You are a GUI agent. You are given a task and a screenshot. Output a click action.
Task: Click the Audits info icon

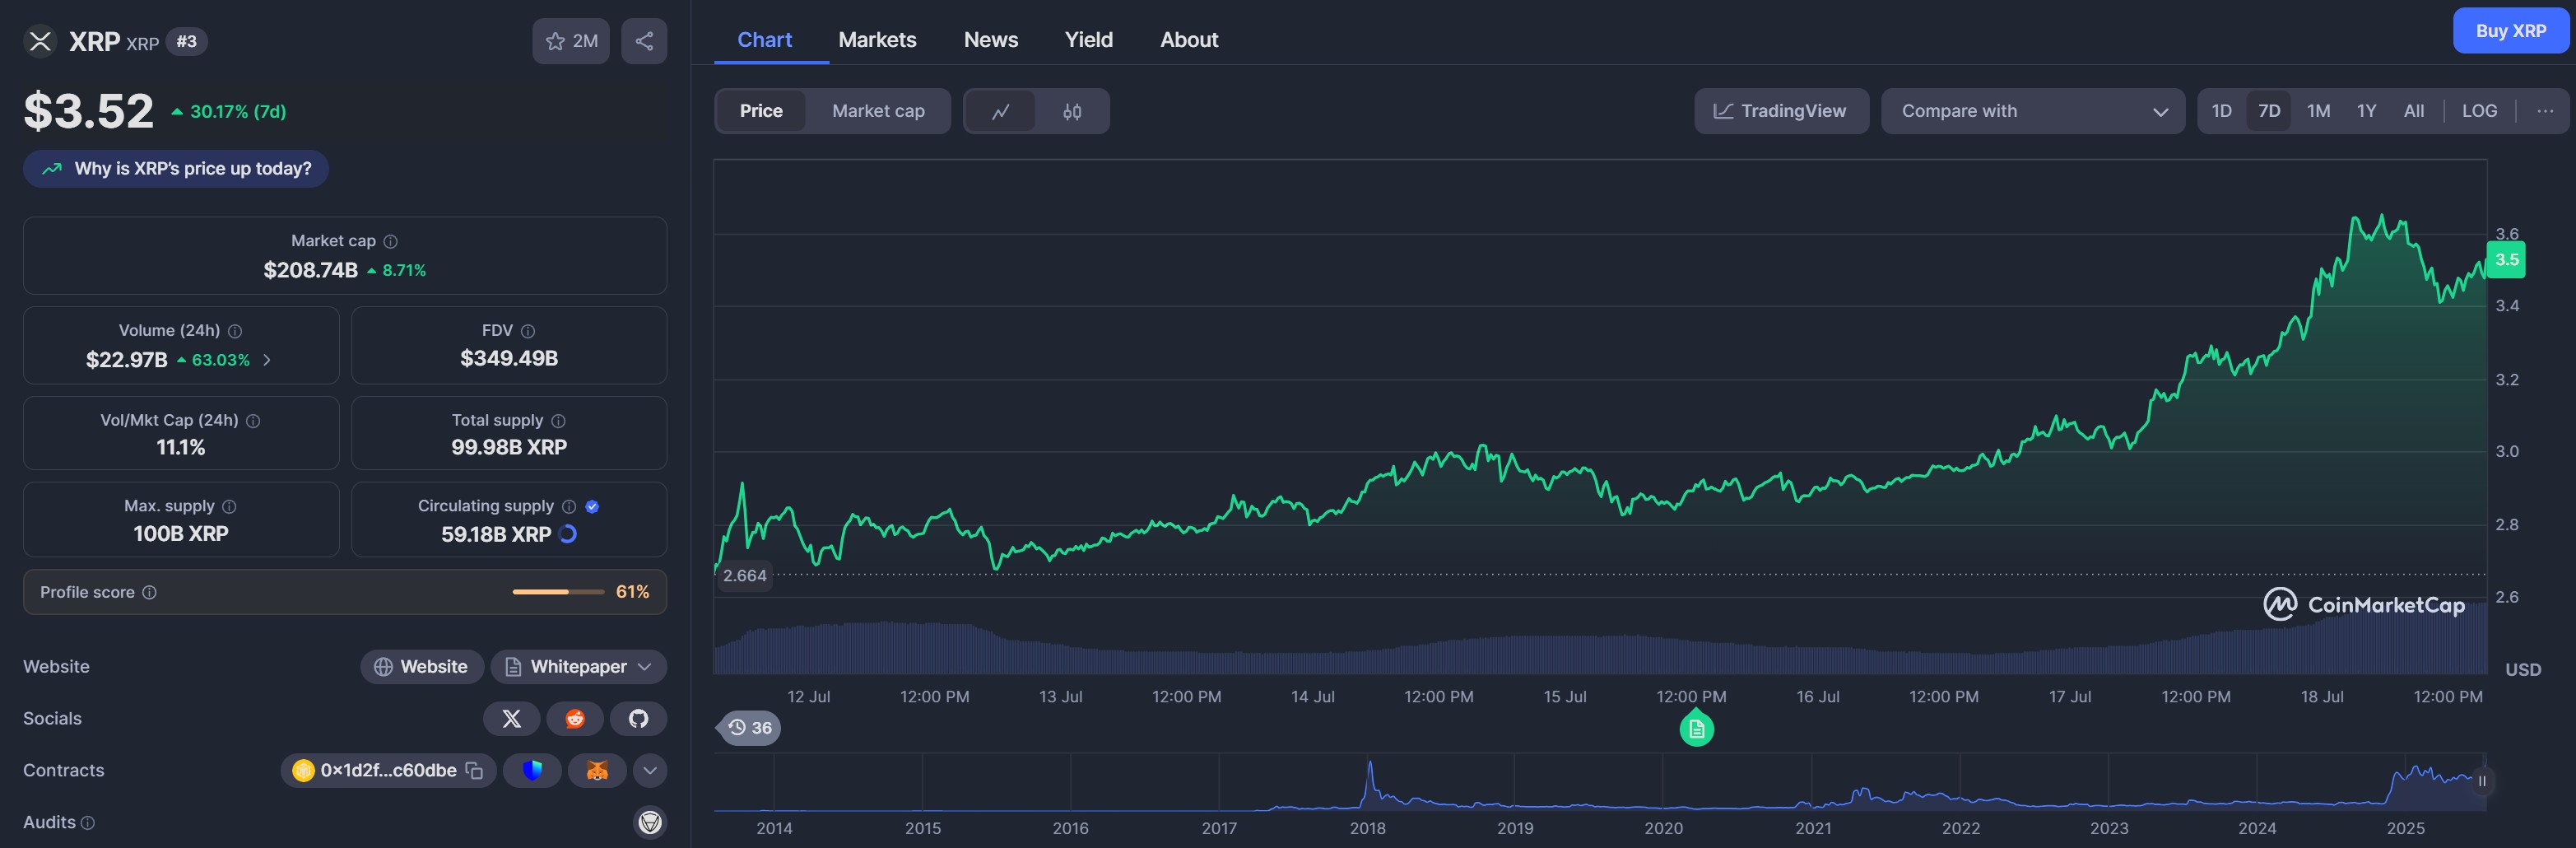[x=88, y=823]
